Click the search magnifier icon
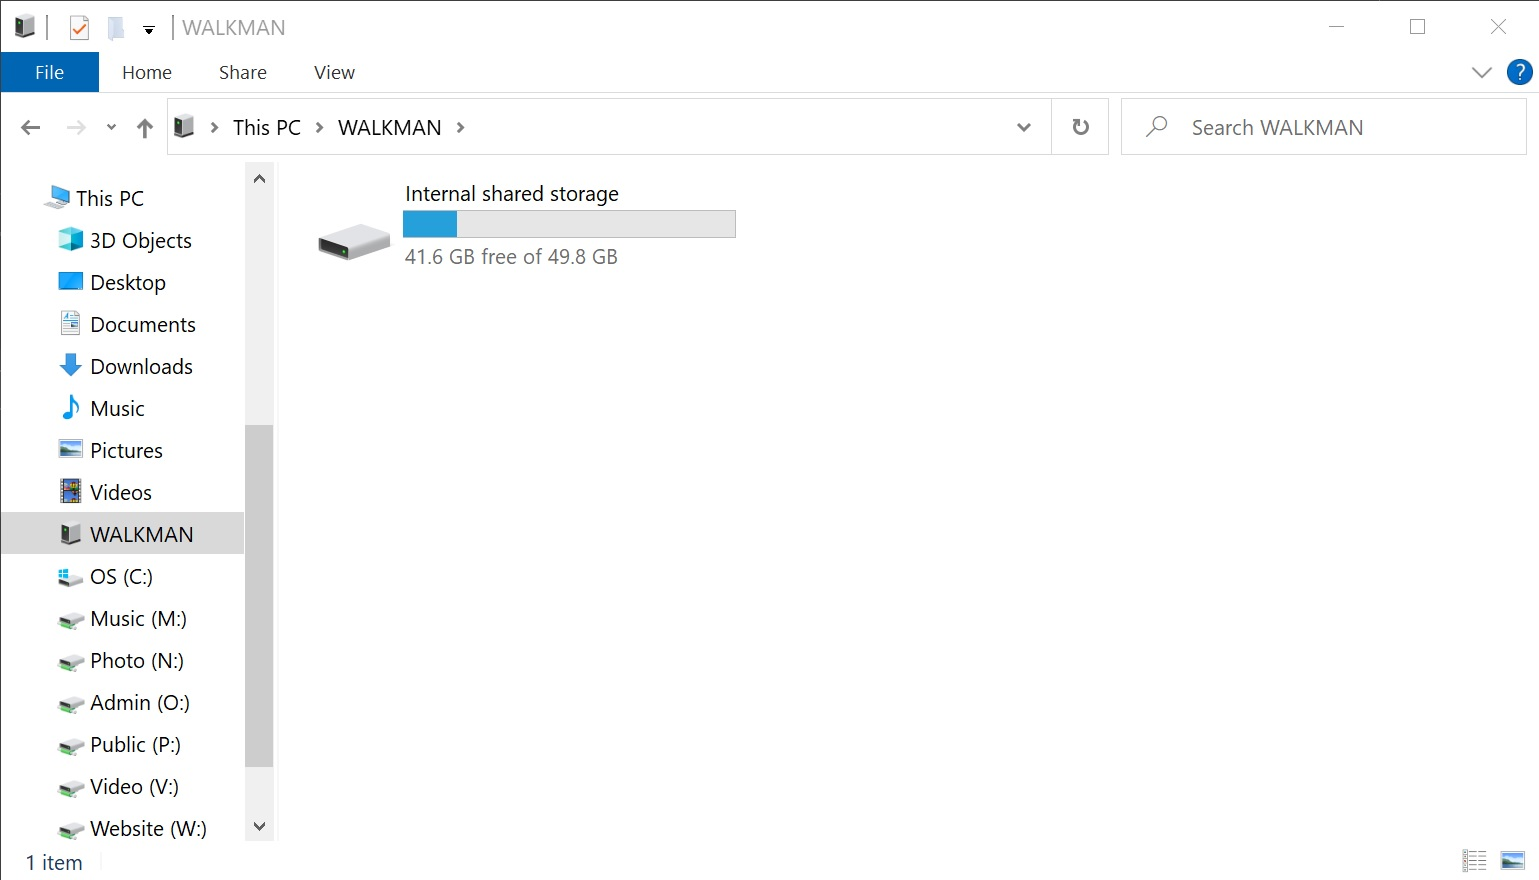This screenshot has height=880, width=1539. [1157, 126]
